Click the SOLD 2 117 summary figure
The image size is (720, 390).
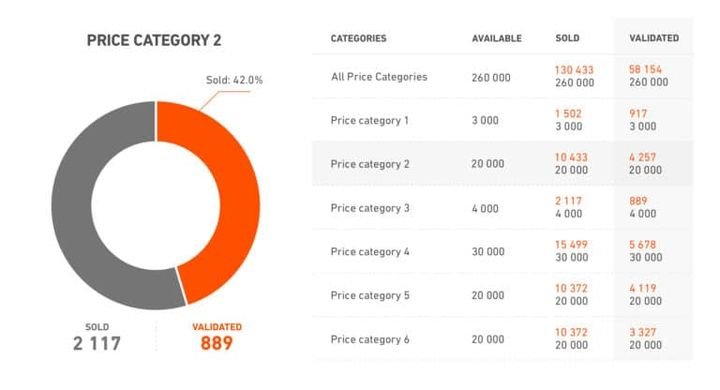(97, 338)
